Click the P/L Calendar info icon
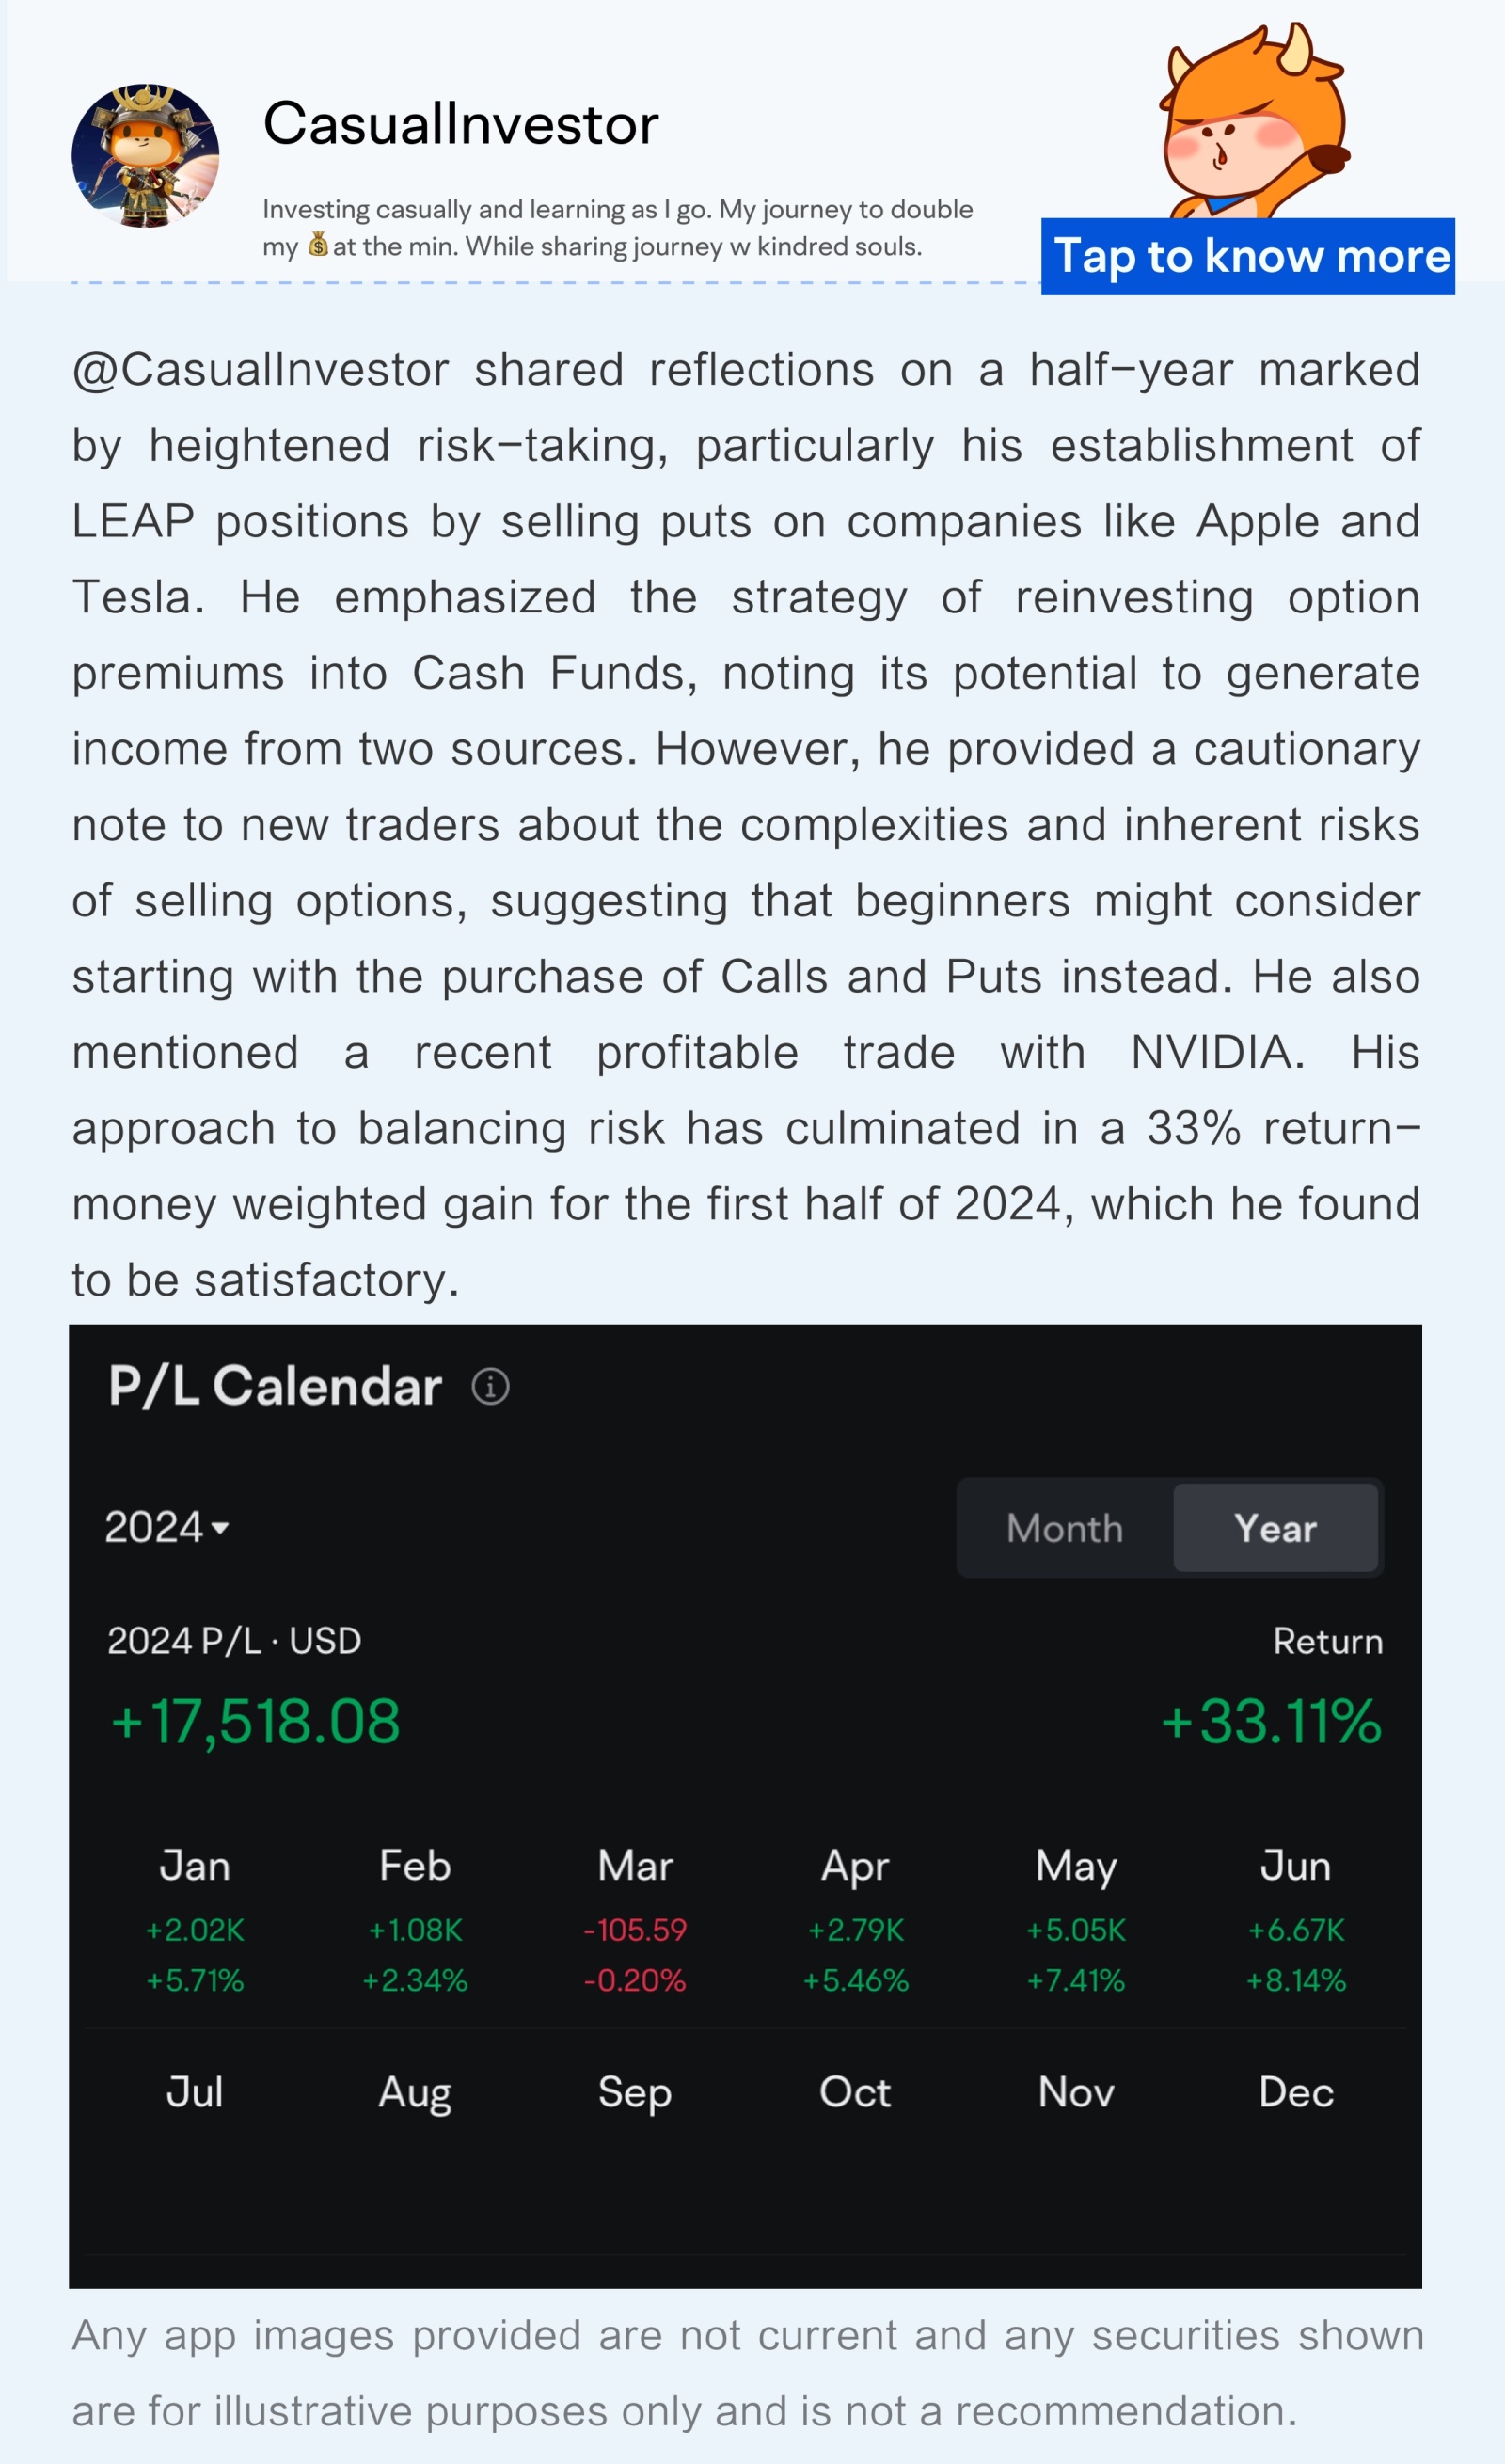This screenshot has height=2464, width=1505. [490, 1387]
